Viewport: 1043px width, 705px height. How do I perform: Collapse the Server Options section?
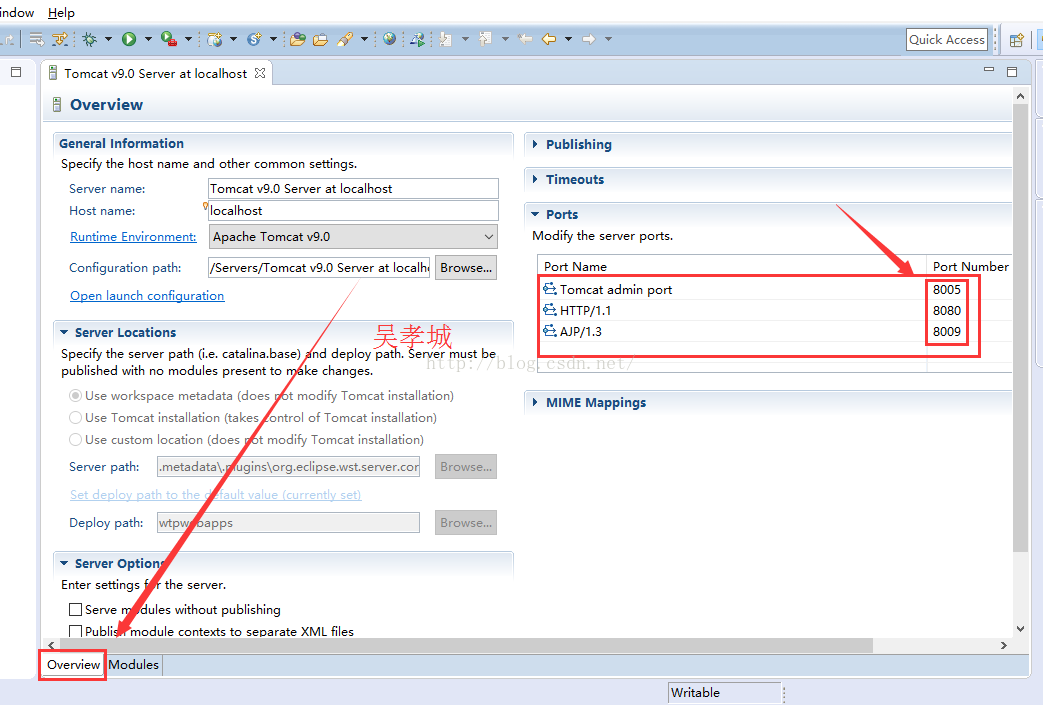[64, 563]
